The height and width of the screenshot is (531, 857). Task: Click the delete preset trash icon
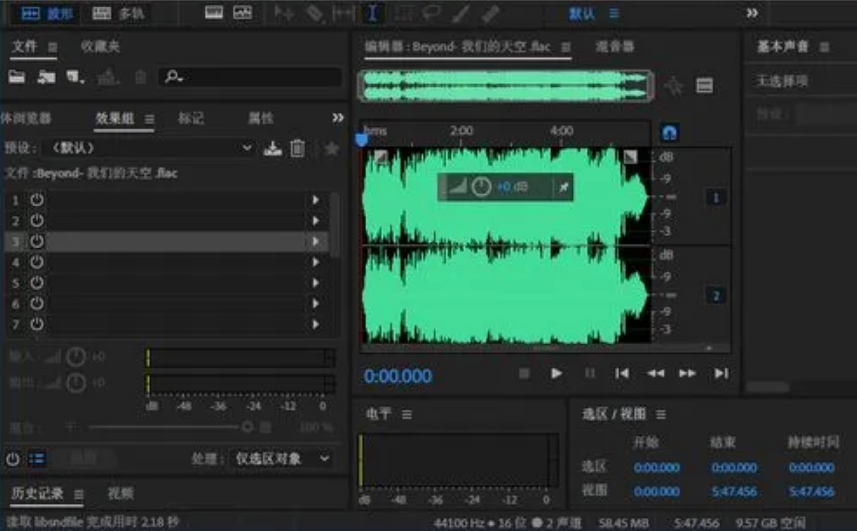point(297,149)
